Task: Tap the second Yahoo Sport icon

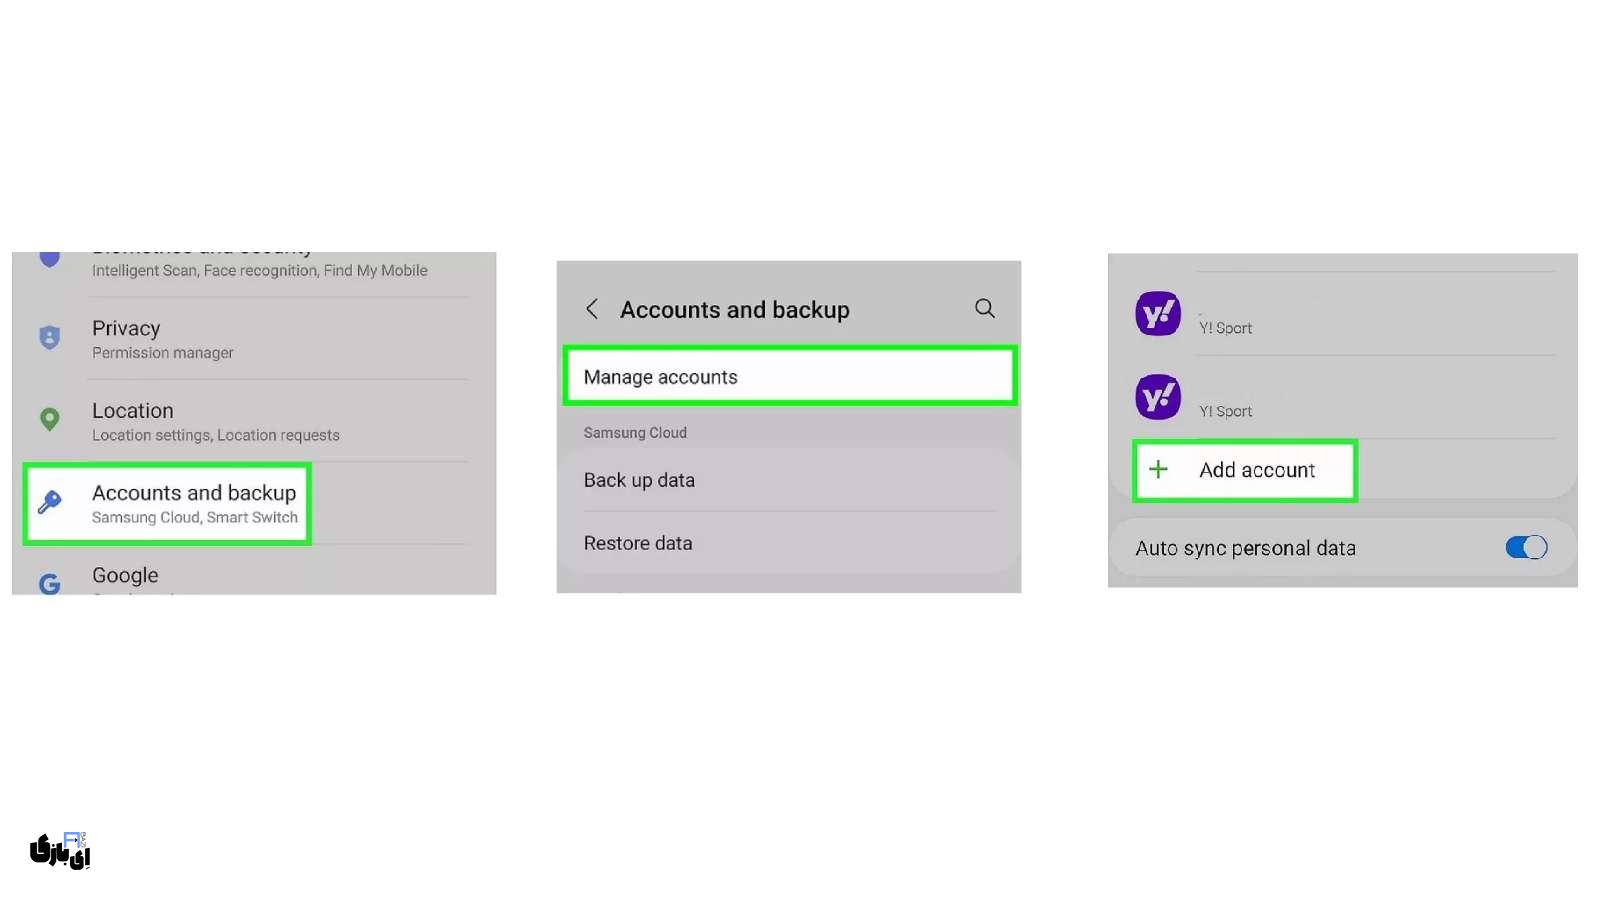Action: (1158, 397)
